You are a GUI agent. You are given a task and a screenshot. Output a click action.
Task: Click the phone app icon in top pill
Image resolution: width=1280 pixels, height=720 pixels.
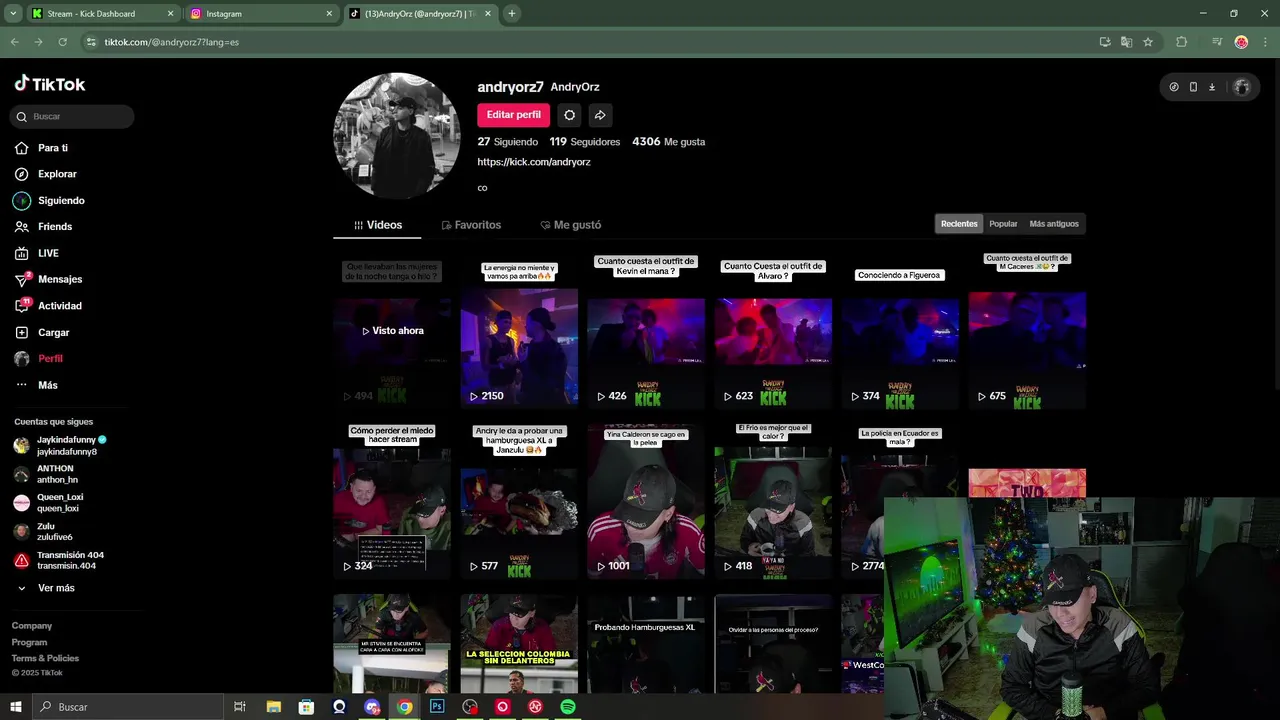click(x=1193, y=87)
